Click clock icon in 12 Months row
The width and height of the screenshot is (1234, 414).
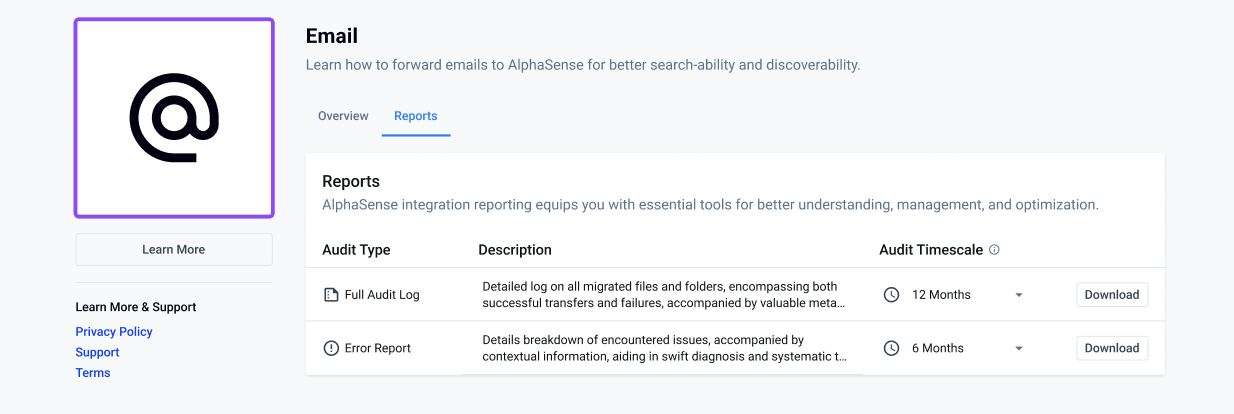click(892, 295)
